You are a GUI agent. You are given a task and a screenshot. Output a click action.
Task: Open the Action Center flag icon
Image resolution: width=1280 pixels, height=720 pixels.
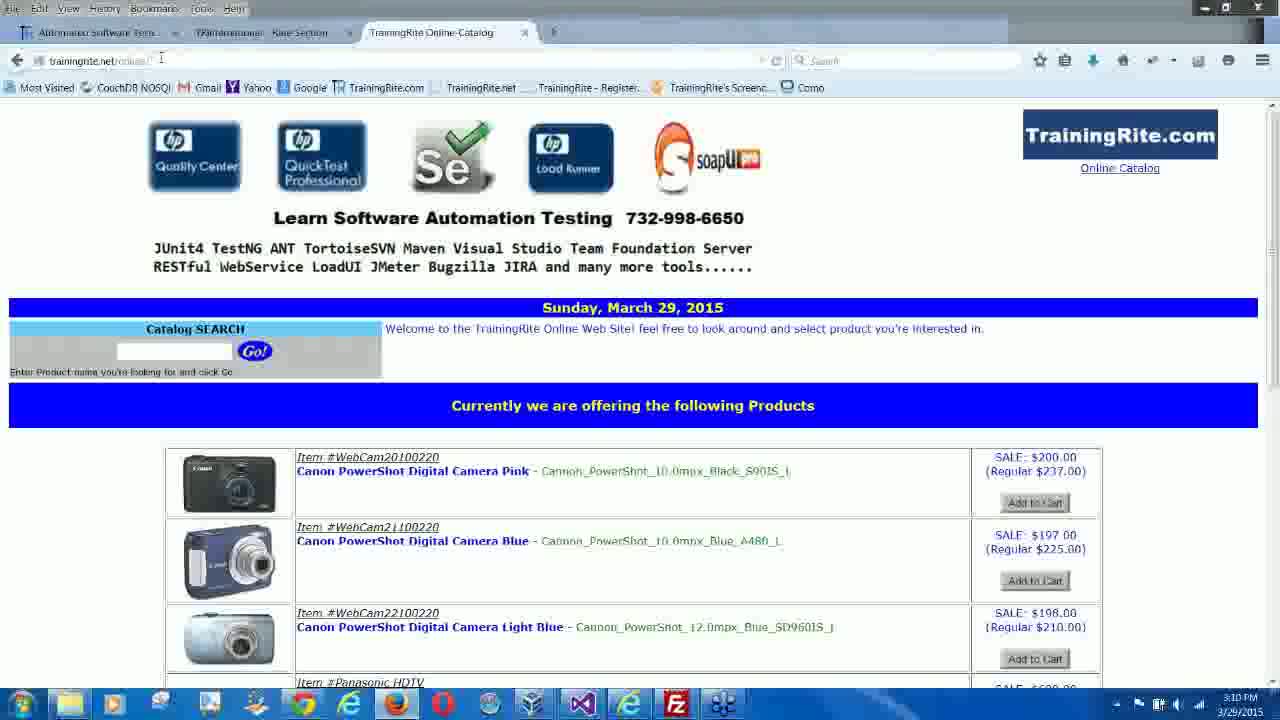pos(1139,704)
